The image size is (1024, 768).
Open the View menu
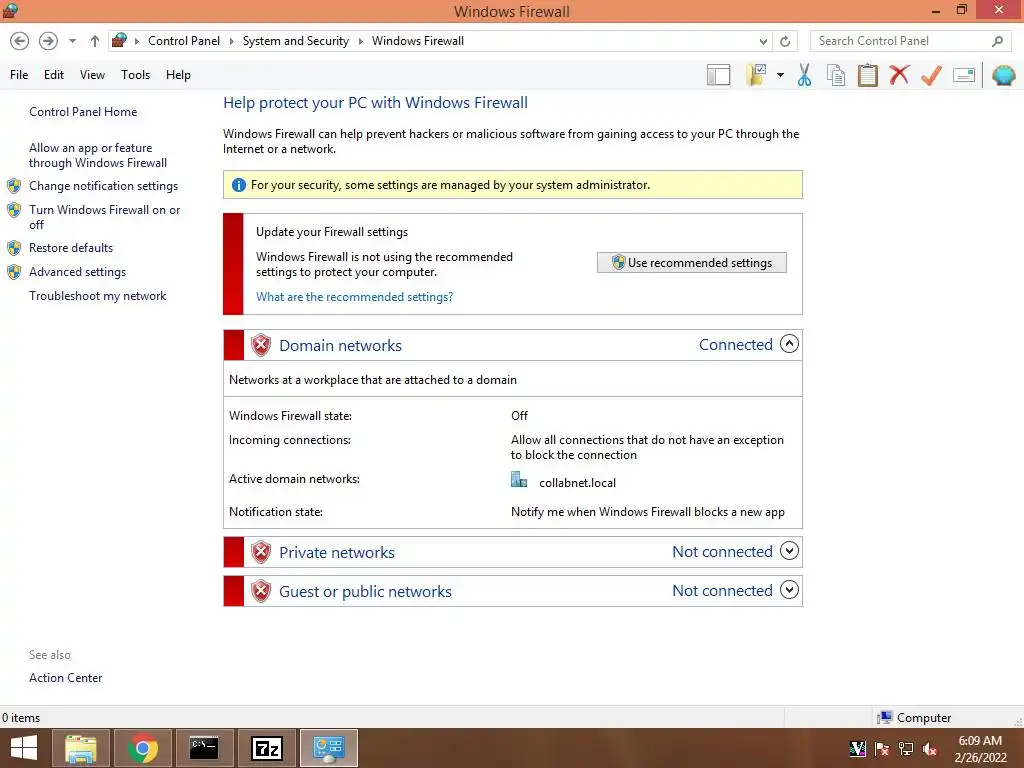pos(92,74)
